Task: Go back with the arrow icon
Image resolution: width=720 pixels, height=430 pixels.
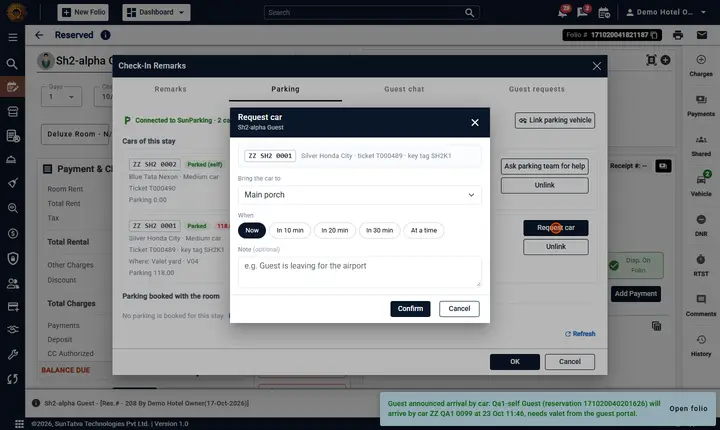Action: (x=39, y=35)
